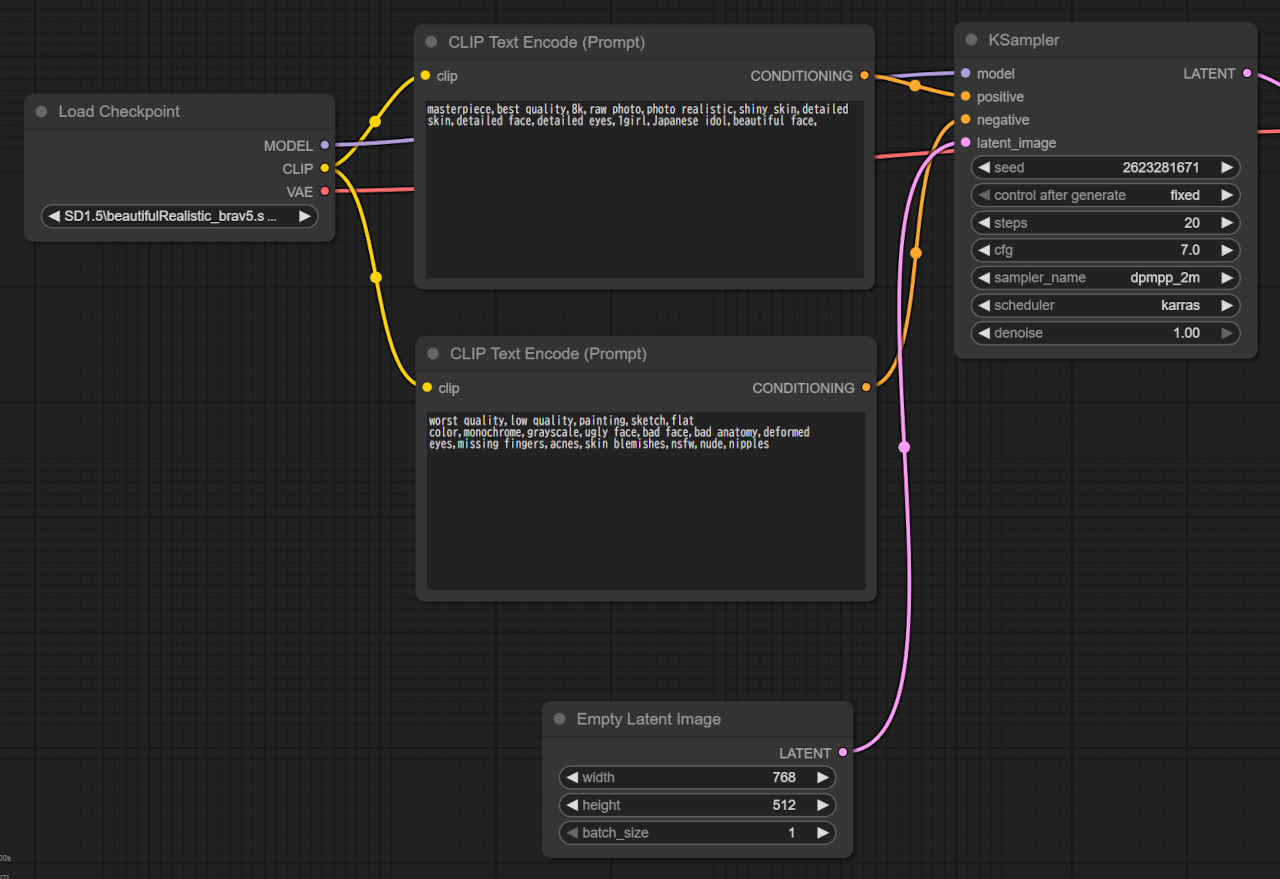Image resolution: width=1280 pixels, height=879 pixels.
Task: Click the LATENT output port on KSampler
Action: 1246,74
